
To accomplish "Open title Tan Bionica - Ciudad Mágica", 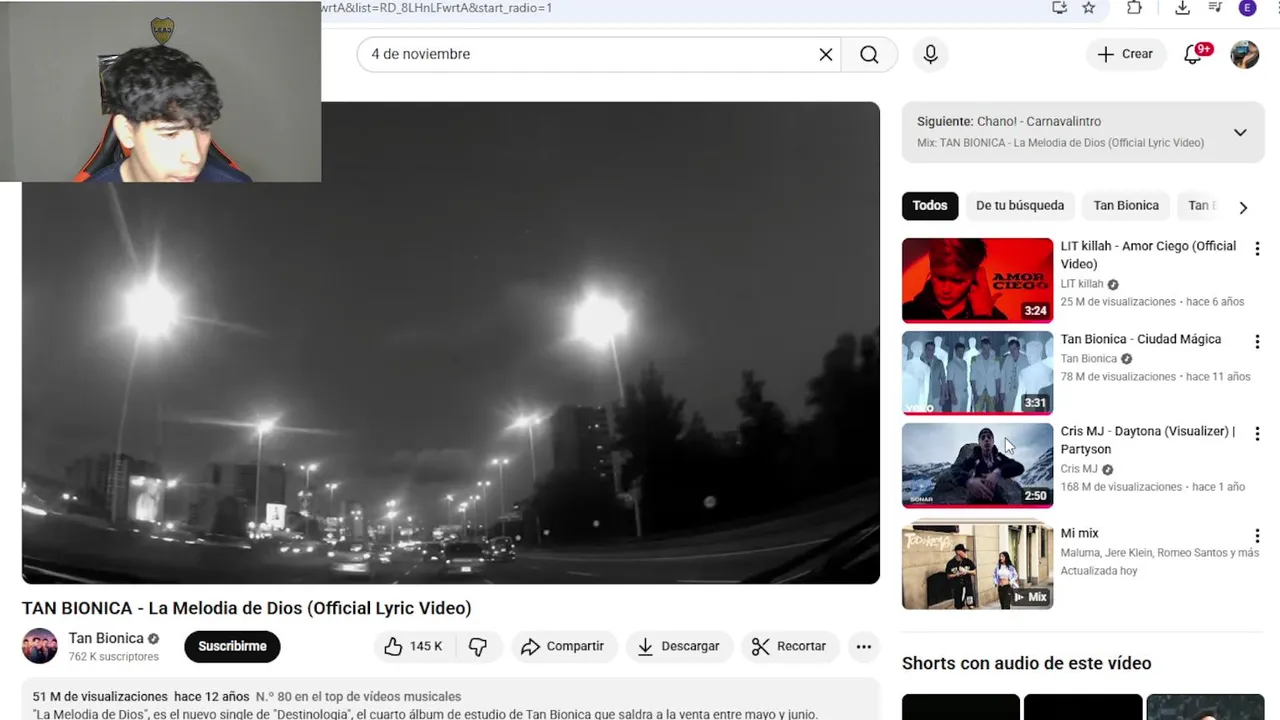I will [x=1141, y=339].
